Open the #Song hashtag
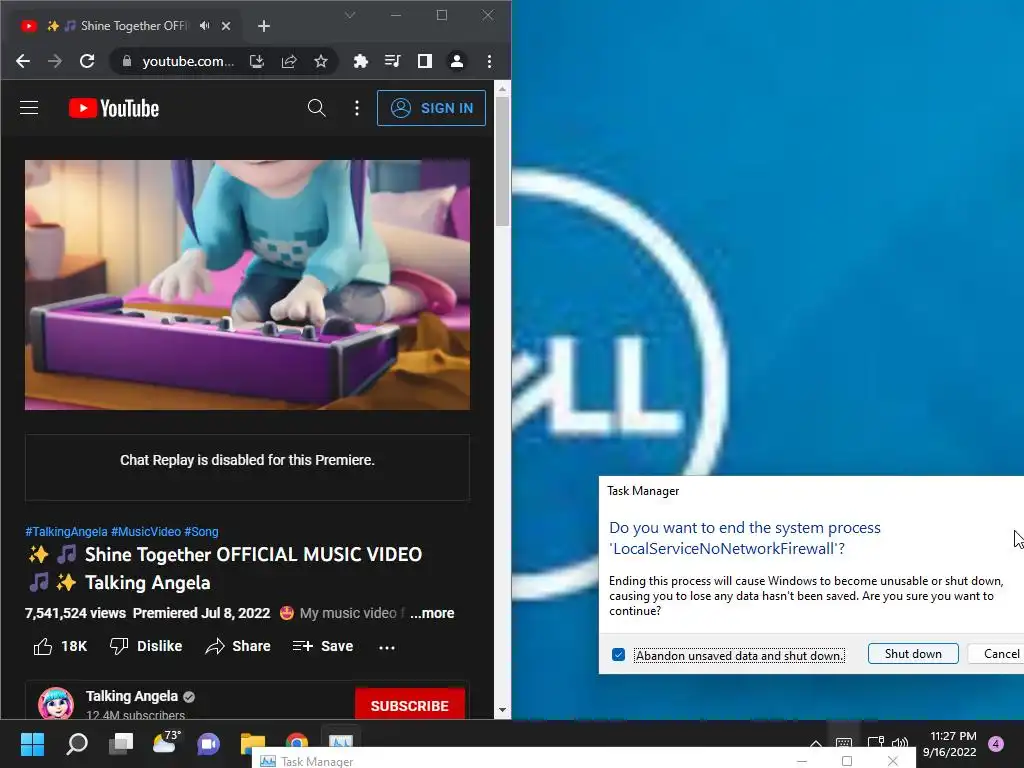The image size is (1024, 768). coord(201,532)
